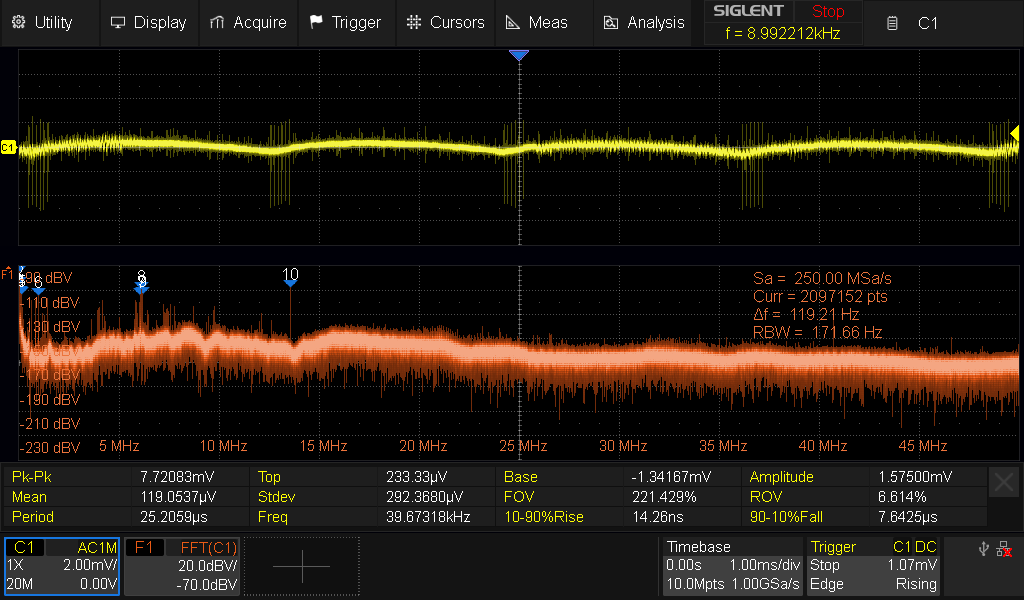Open the Analysis menu
The width and height of the screenshot is (1024, 600).
(643, 22)
